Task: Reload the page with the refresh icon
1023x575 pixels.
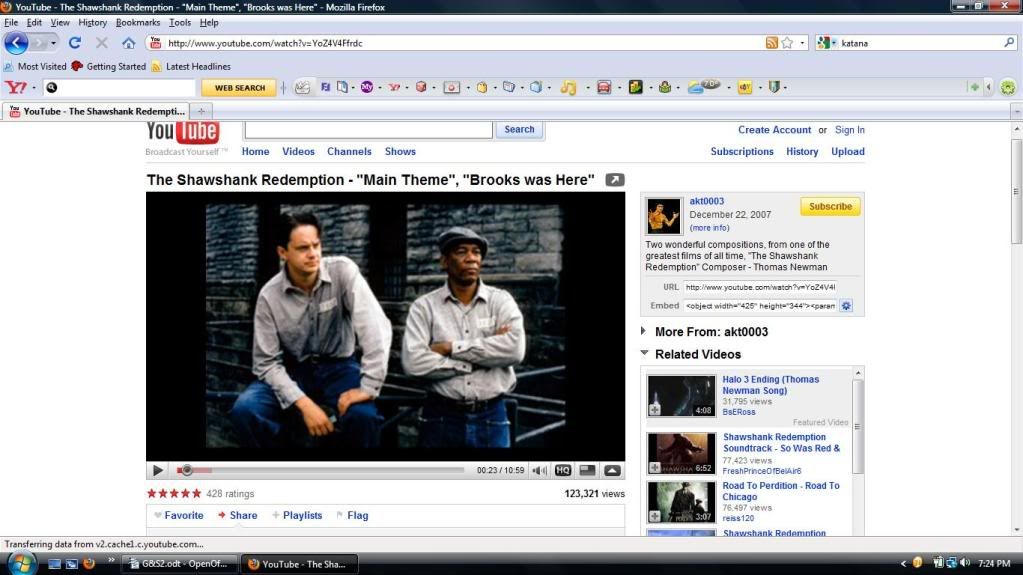Action: click(75, 43)
